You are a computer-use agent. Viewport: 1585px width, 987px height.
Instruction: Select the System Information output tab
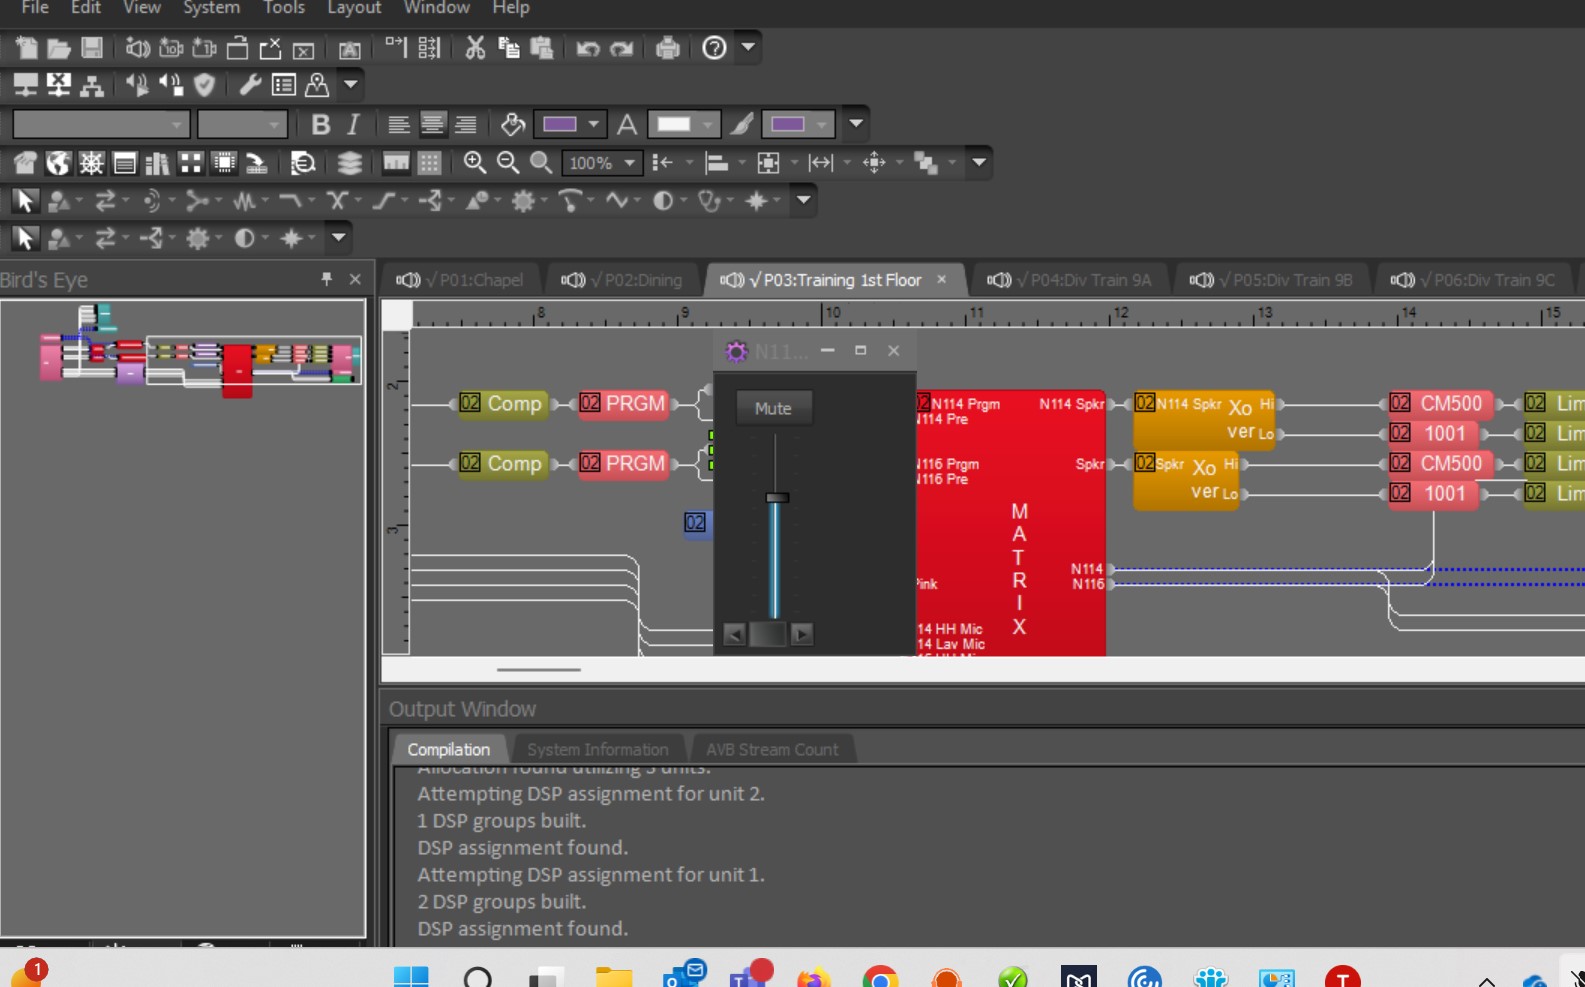click(597, 749)
